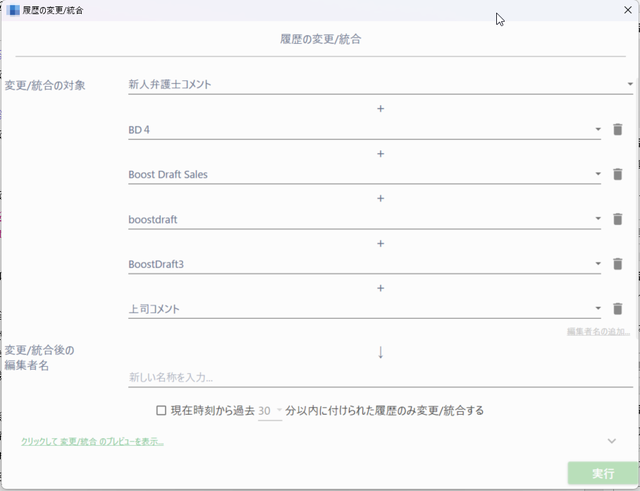The width and height of the screenshot is (640, 491).
Task: Remove the Boost Draft Sales entry
Action: pos(617,174)
